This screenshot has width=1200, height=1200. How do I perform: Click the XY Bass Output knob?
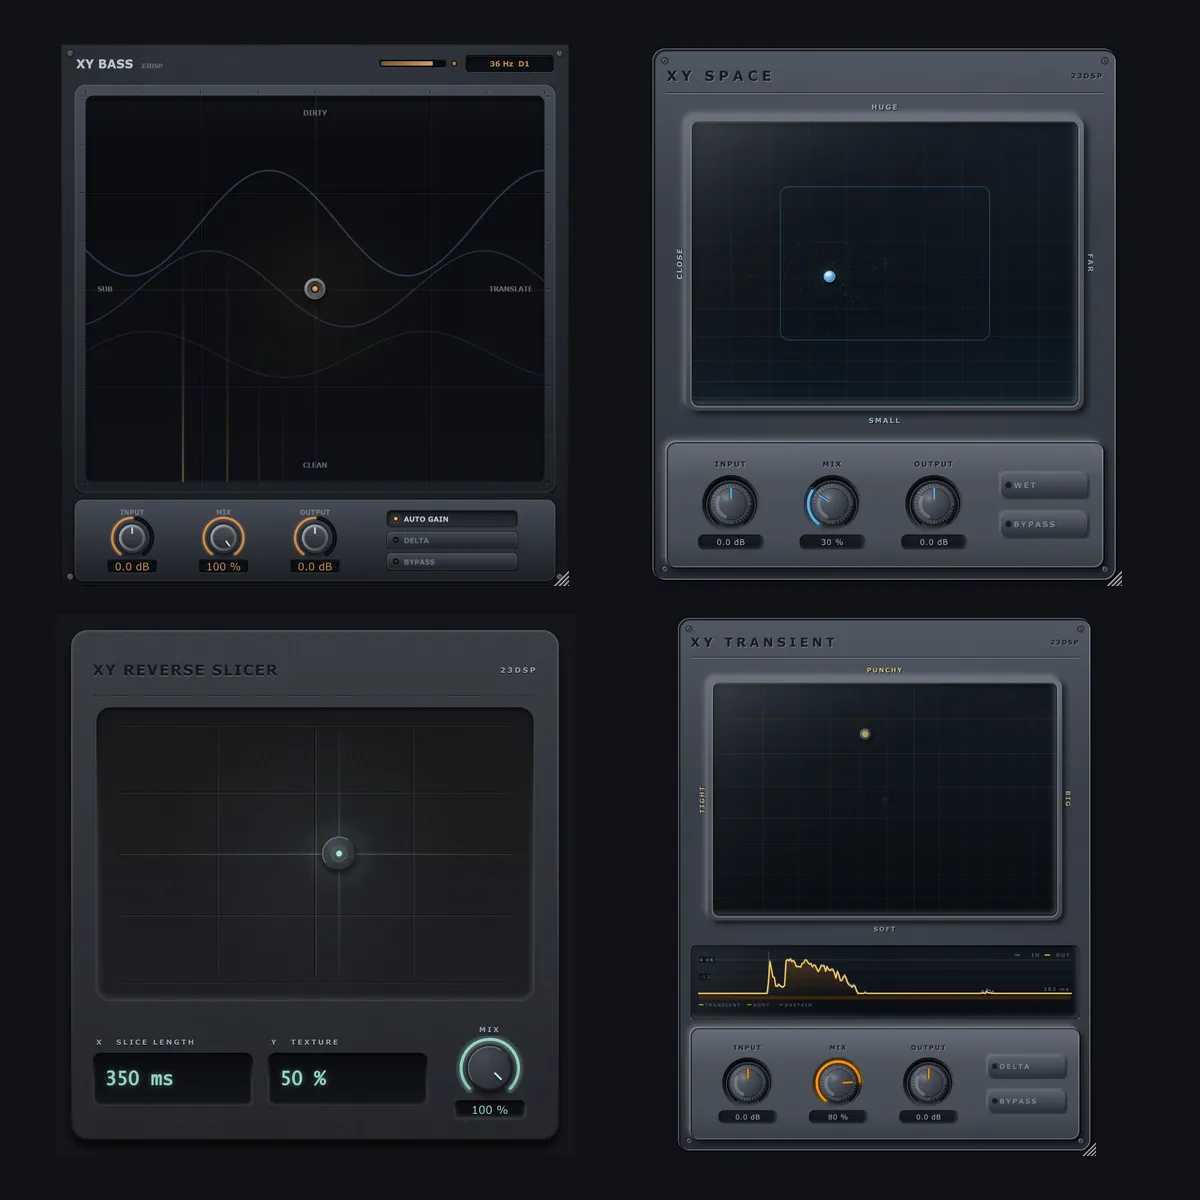tap(314, 538)
